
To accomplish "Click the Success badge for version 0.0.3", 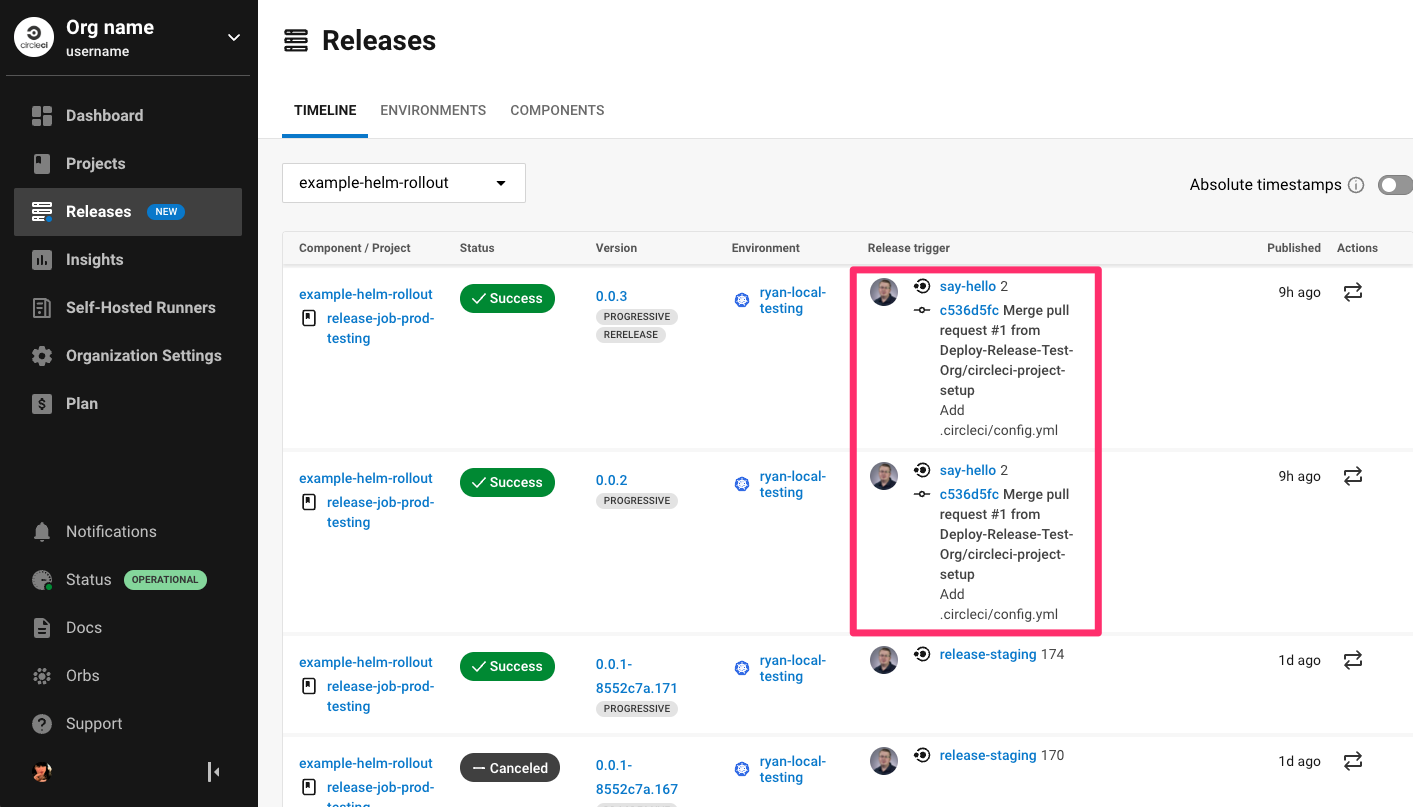I will (x=507, y=299).
